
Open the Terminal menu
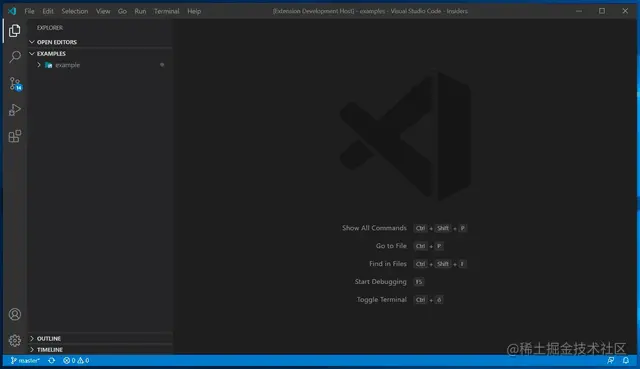point(167,11)
